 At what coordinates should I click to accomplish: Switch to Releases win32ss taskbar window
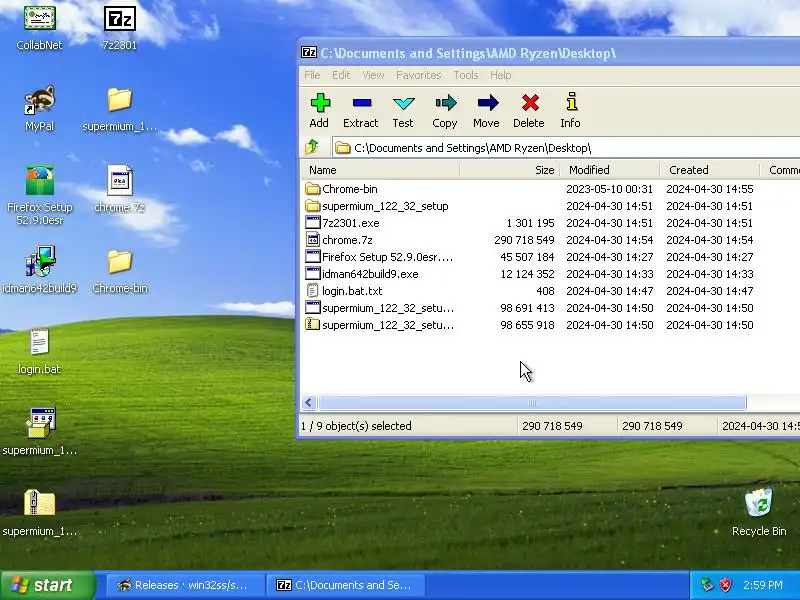[x=186, y=585]
